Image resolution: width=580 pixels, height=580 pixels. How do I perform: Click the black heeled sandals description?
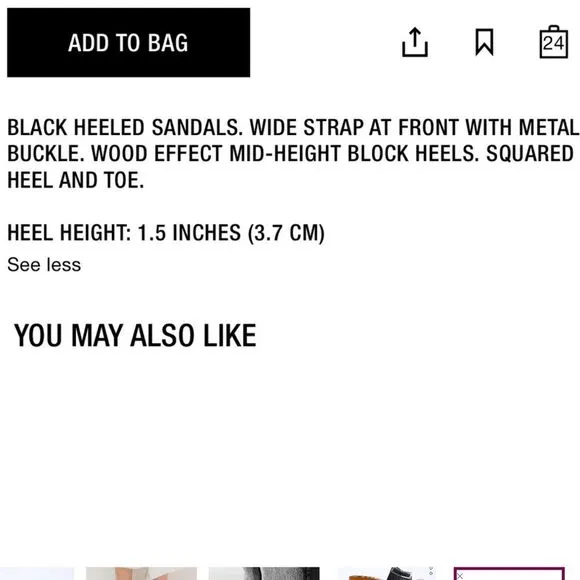coord(293,154)
